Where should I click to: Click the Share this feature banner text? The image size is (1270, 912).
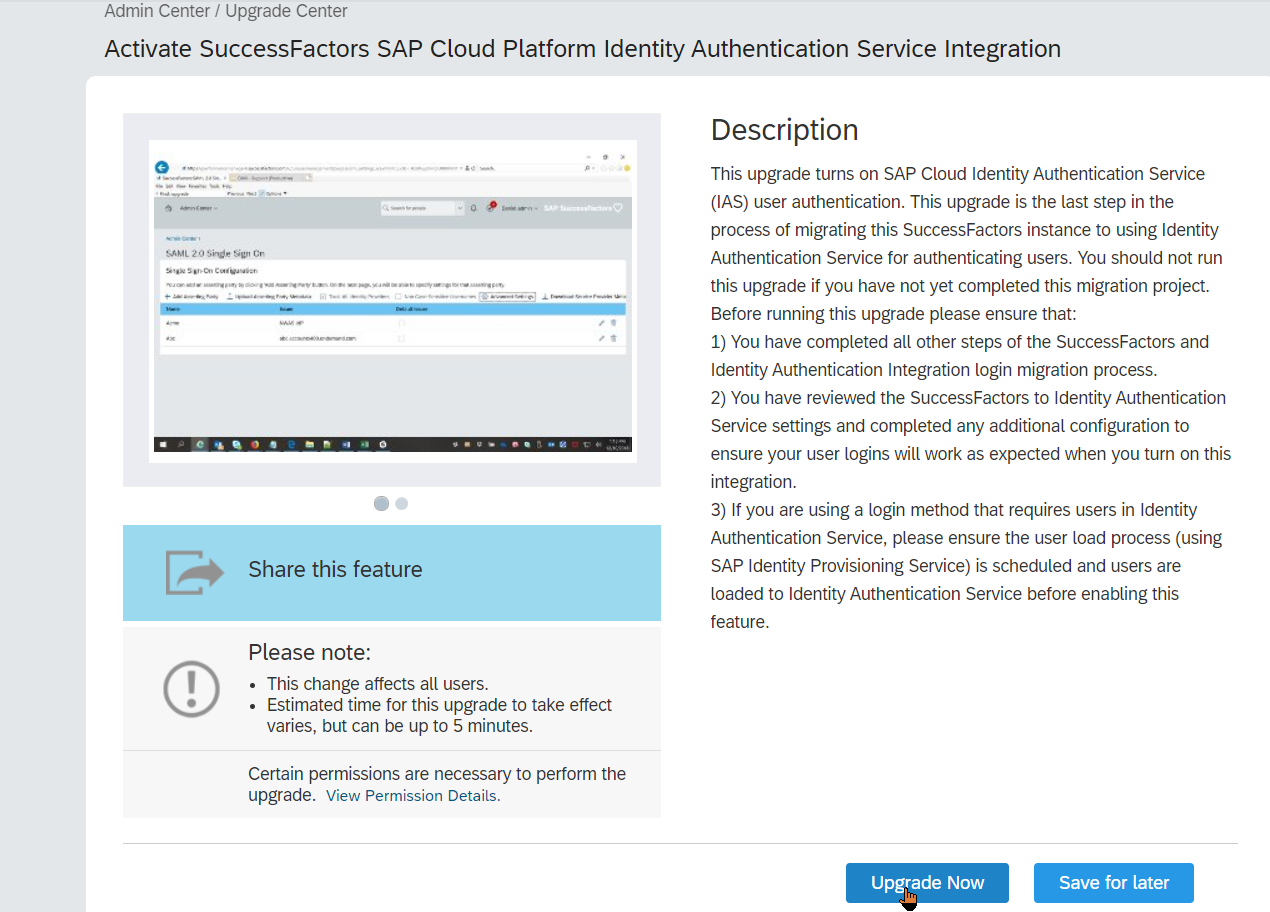(335, 570)
